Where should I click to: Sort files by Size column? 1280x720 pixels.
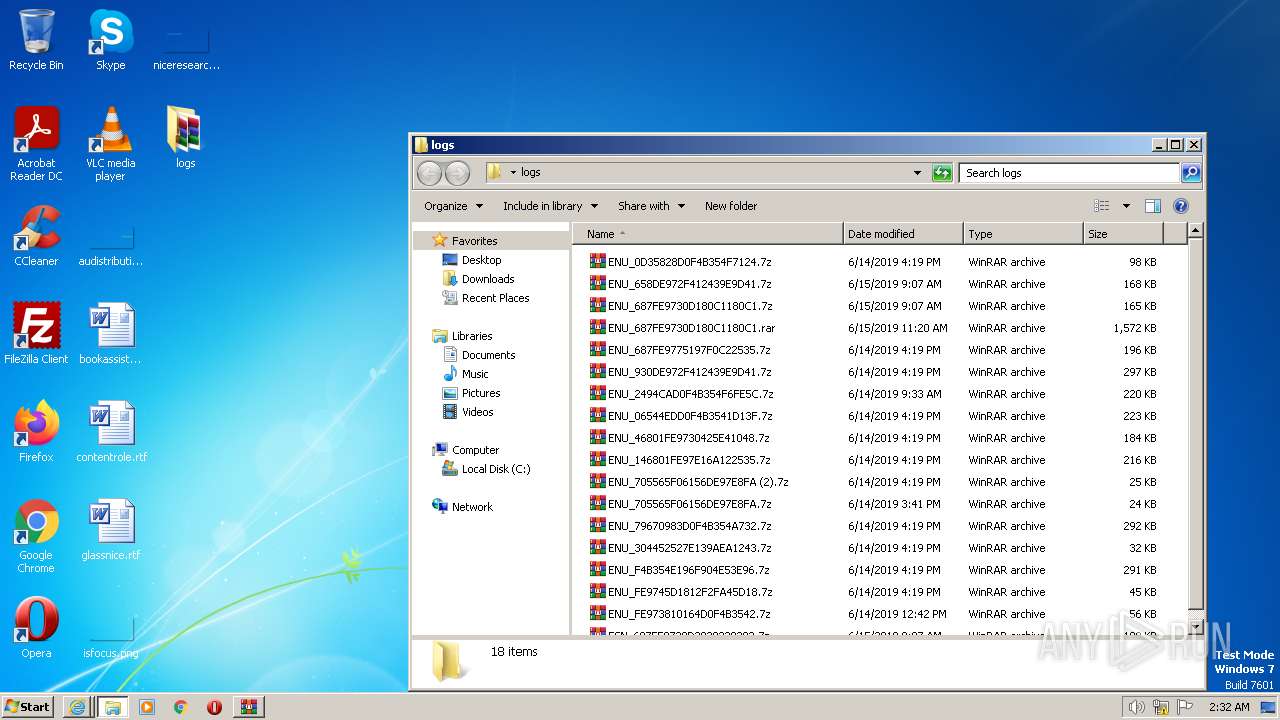pos(1124,234)
